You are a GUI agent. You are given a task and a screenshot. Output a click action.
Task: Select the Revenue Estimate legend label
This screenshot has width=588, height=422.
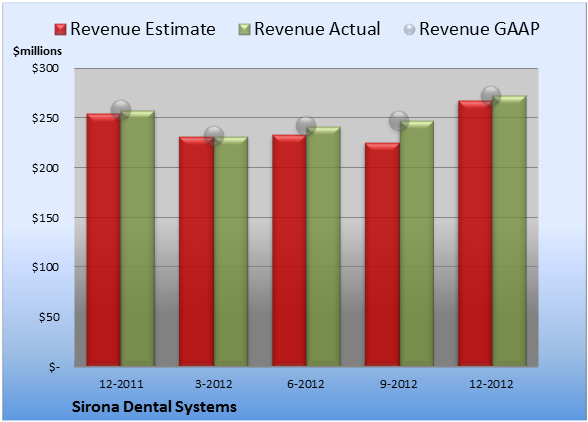(143, 29)
